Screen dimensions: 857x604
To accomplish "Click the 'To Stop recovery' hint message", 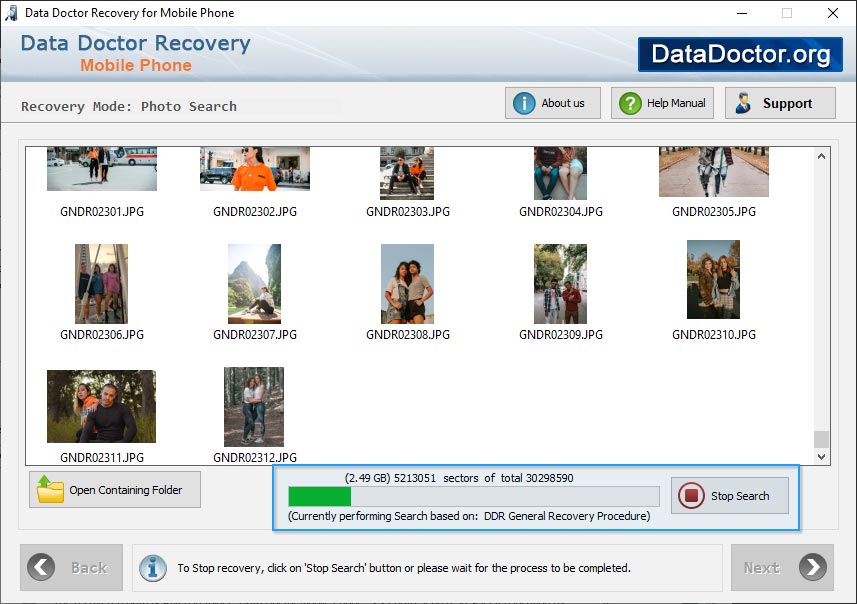I will [x=404, y=568].
